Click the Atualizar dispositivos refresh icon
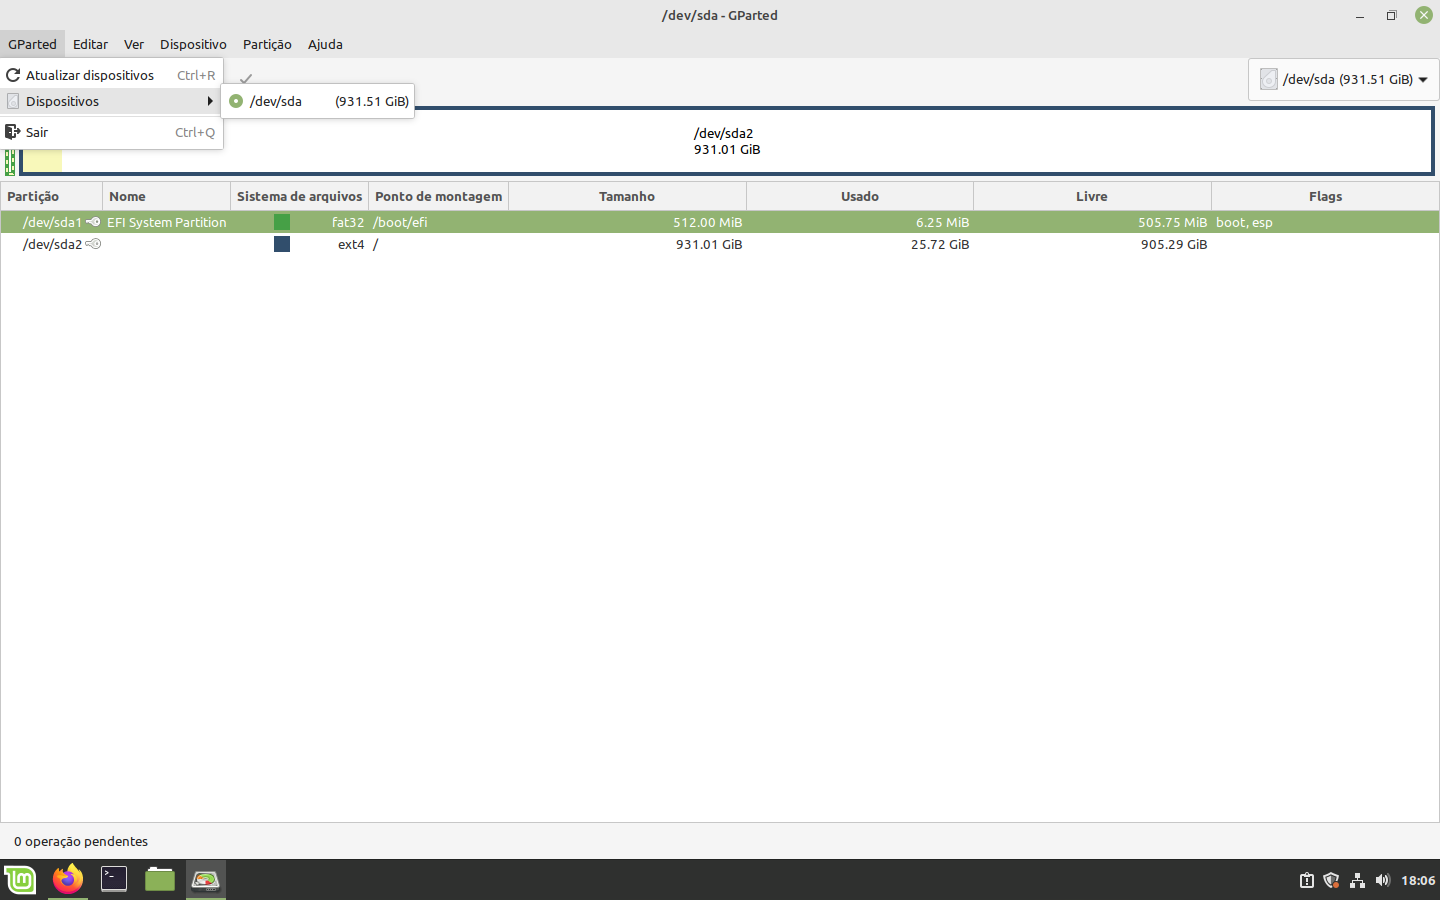Image resolution: width=1440 pixels, height=900 pixels. click(13, 75)
